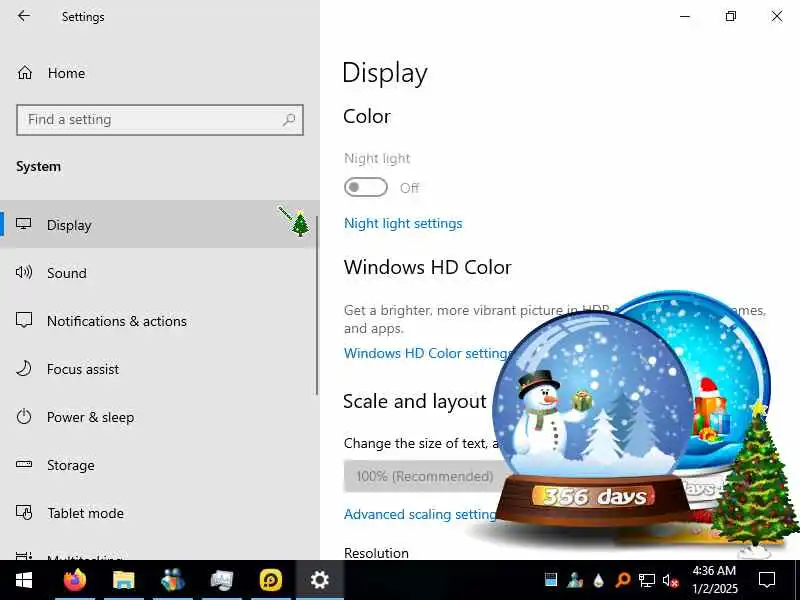Click the Home house icon
800x600 pixels.
click(24, 73)
